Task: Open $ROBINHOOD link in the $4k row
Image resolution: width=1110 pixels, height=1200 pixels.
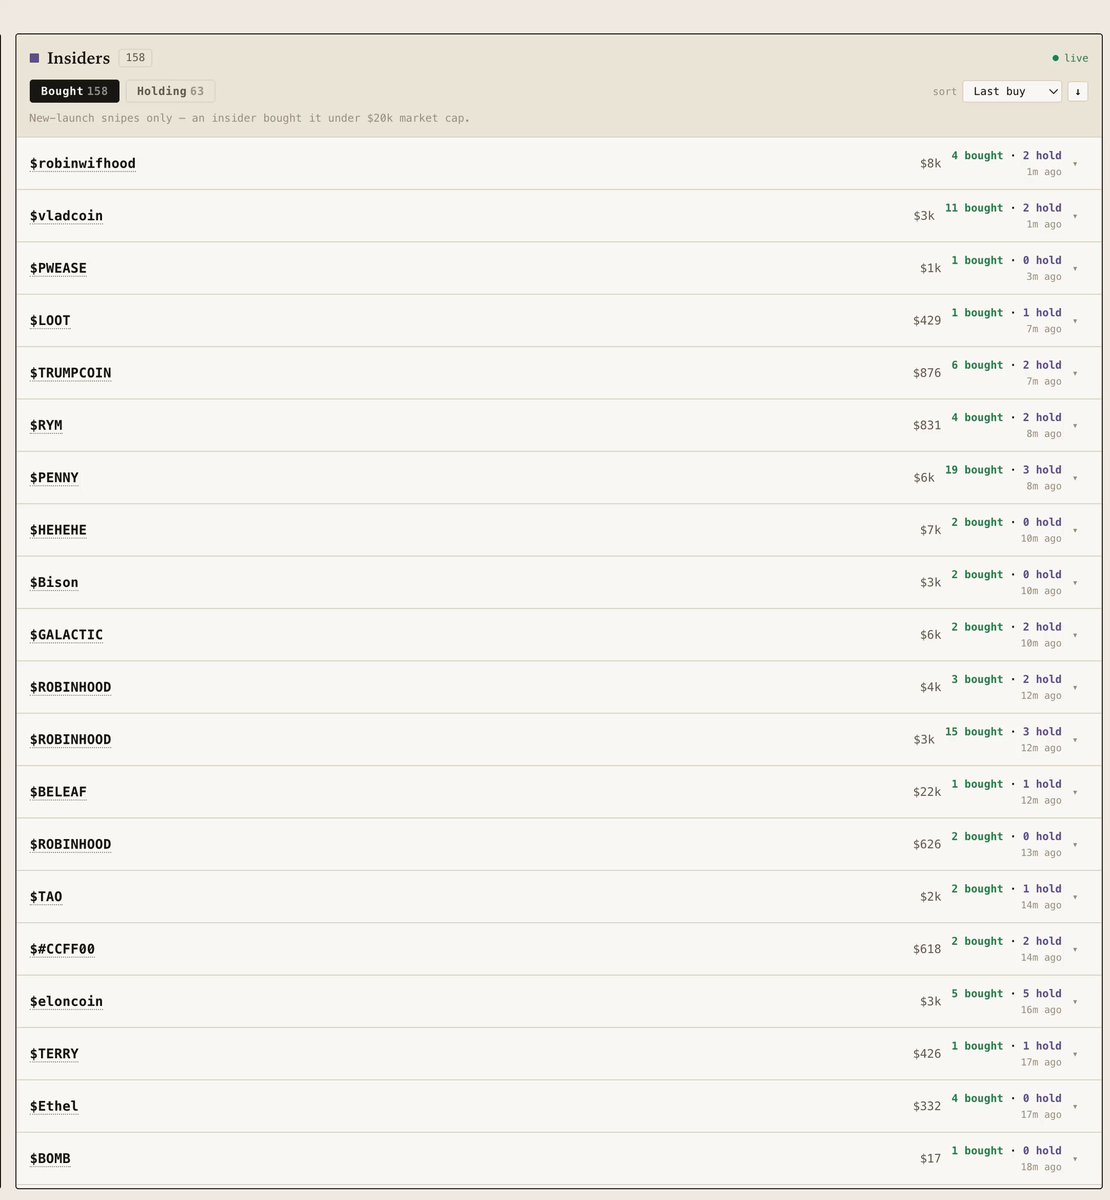Action: pyautogui.click(x=71, y=687)
